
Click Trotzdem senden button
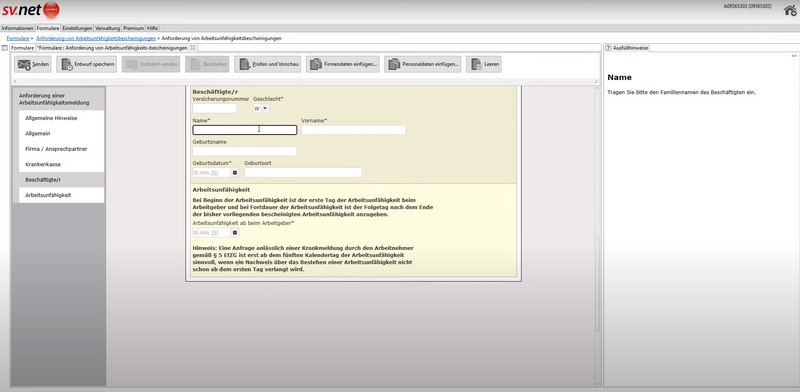coord(151,64)
